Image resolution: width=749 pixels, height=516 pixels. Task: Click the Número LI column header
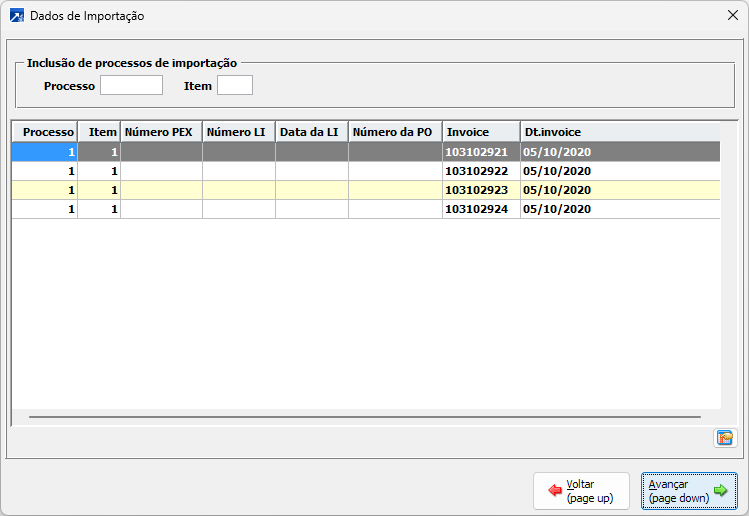coord(239,132)
